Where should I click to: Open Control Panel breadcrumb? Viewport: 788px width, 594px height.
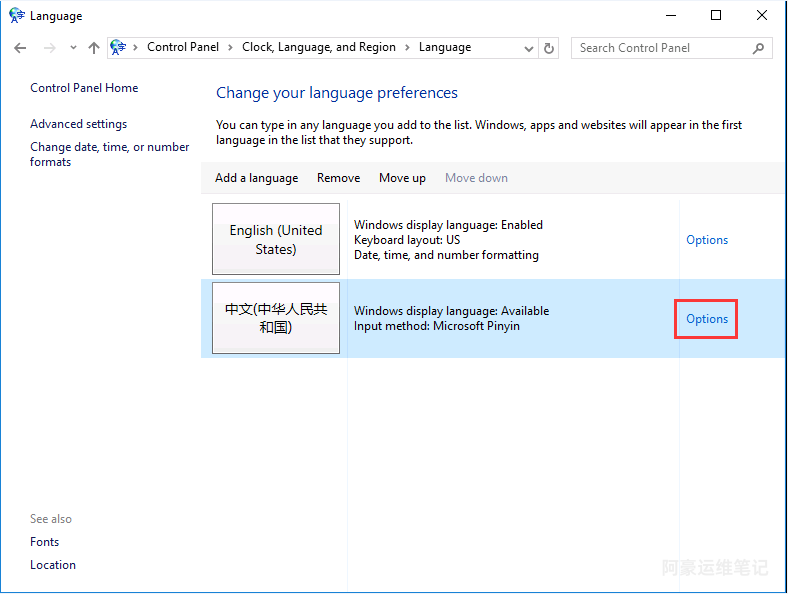tap(183, 47)
